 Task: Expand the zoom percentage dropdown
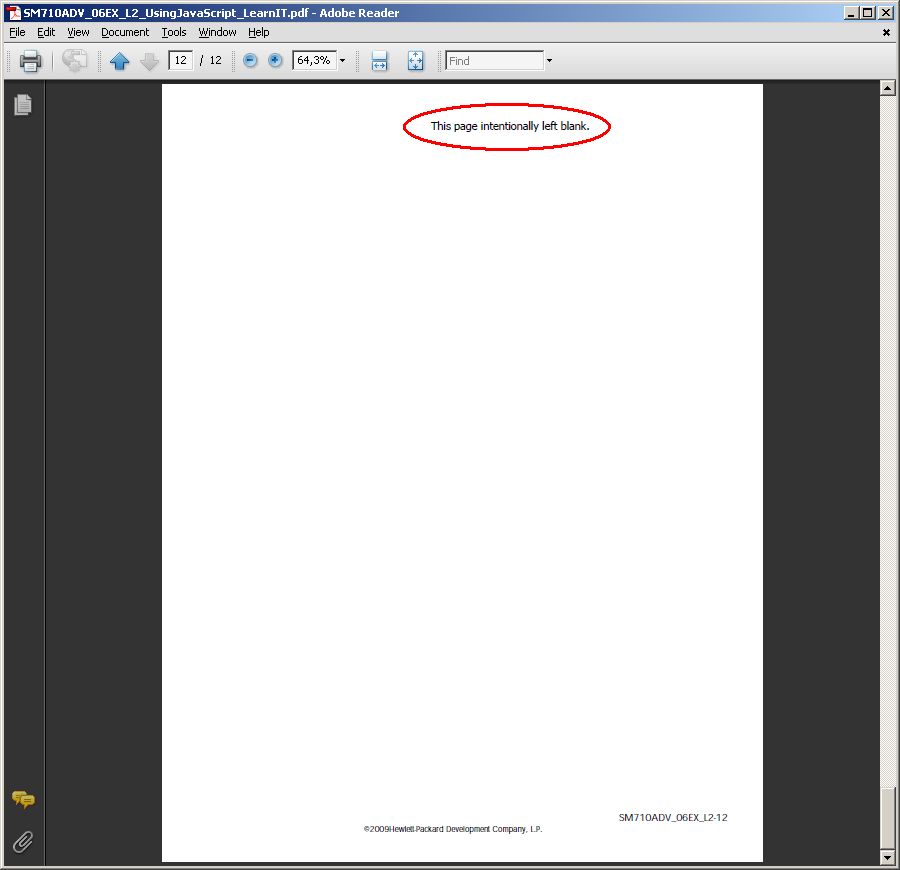(343, 60)
